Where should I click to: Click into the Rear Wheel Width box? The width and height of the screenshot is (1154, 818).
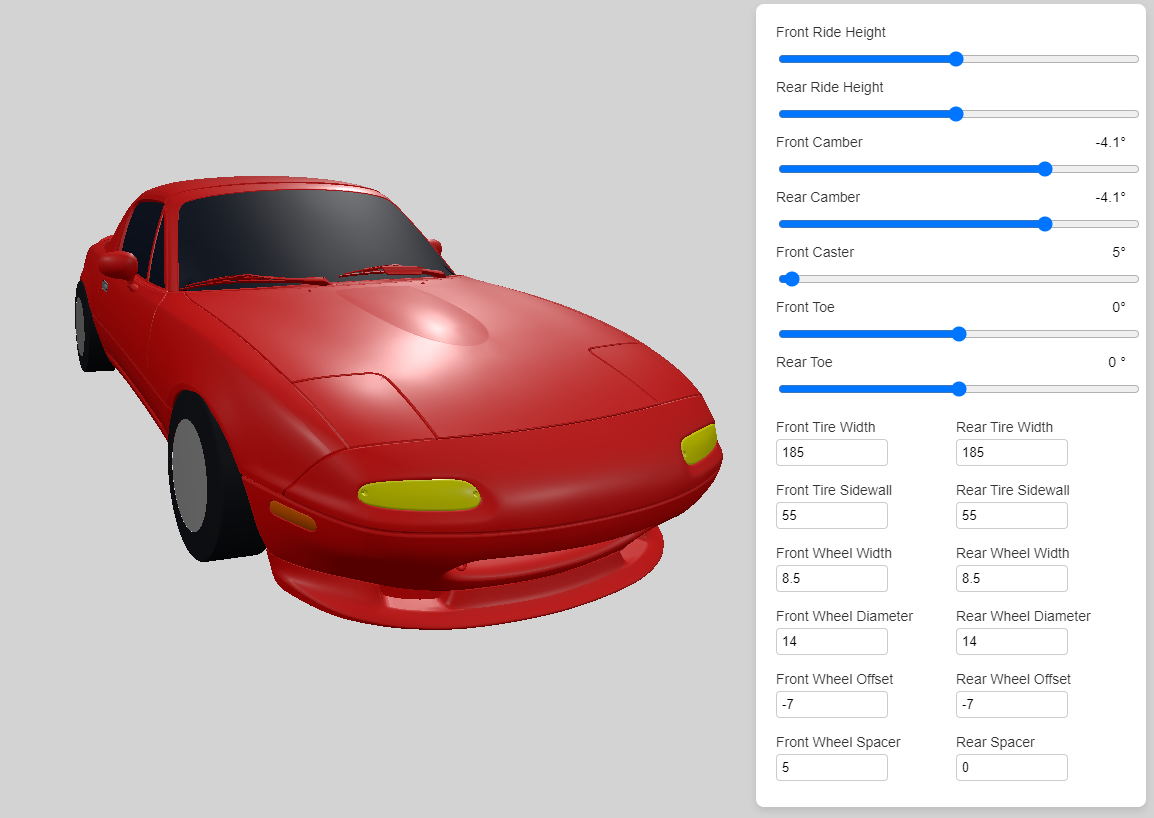1011,579
